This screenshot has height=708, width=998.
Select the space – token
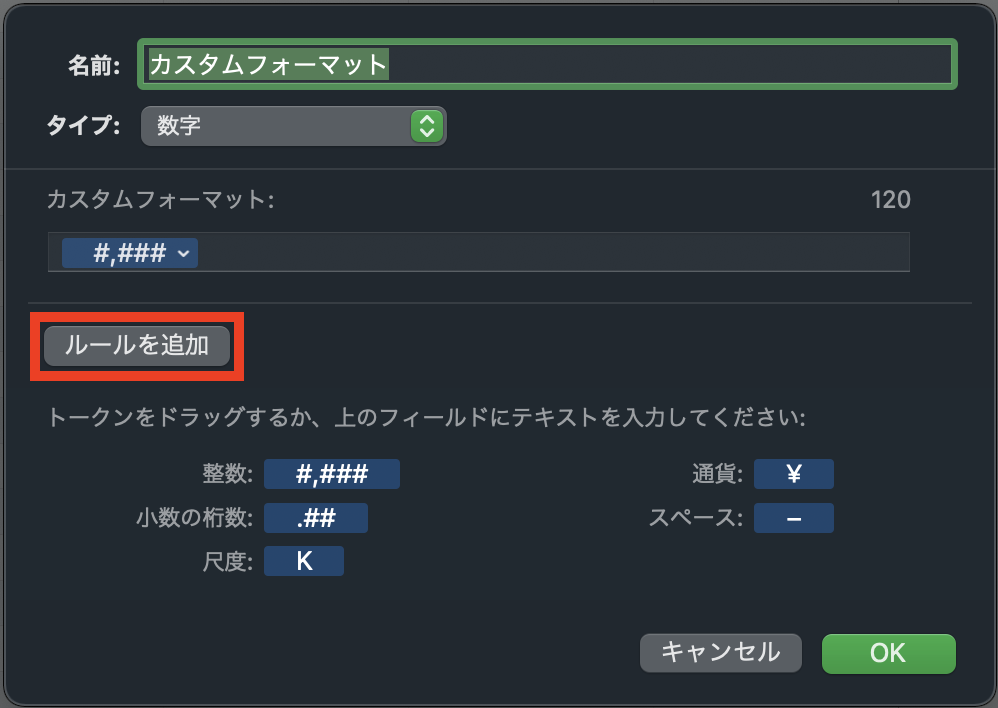point(793,518)
